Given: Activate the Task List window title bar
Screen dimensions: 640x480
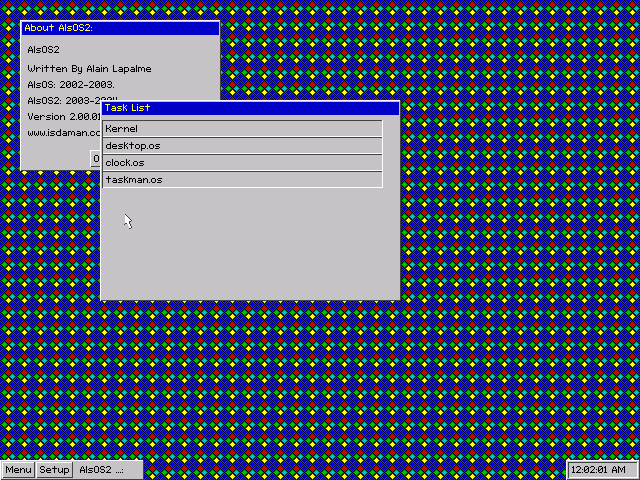Looking at the screenshot, I should click(250, 108).
